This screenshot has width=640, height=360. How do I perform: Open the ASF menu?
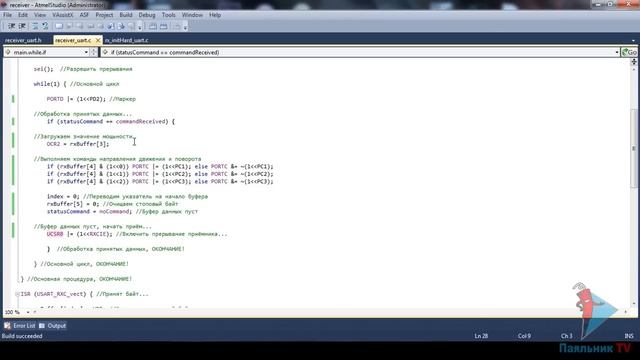coord(84,15)
